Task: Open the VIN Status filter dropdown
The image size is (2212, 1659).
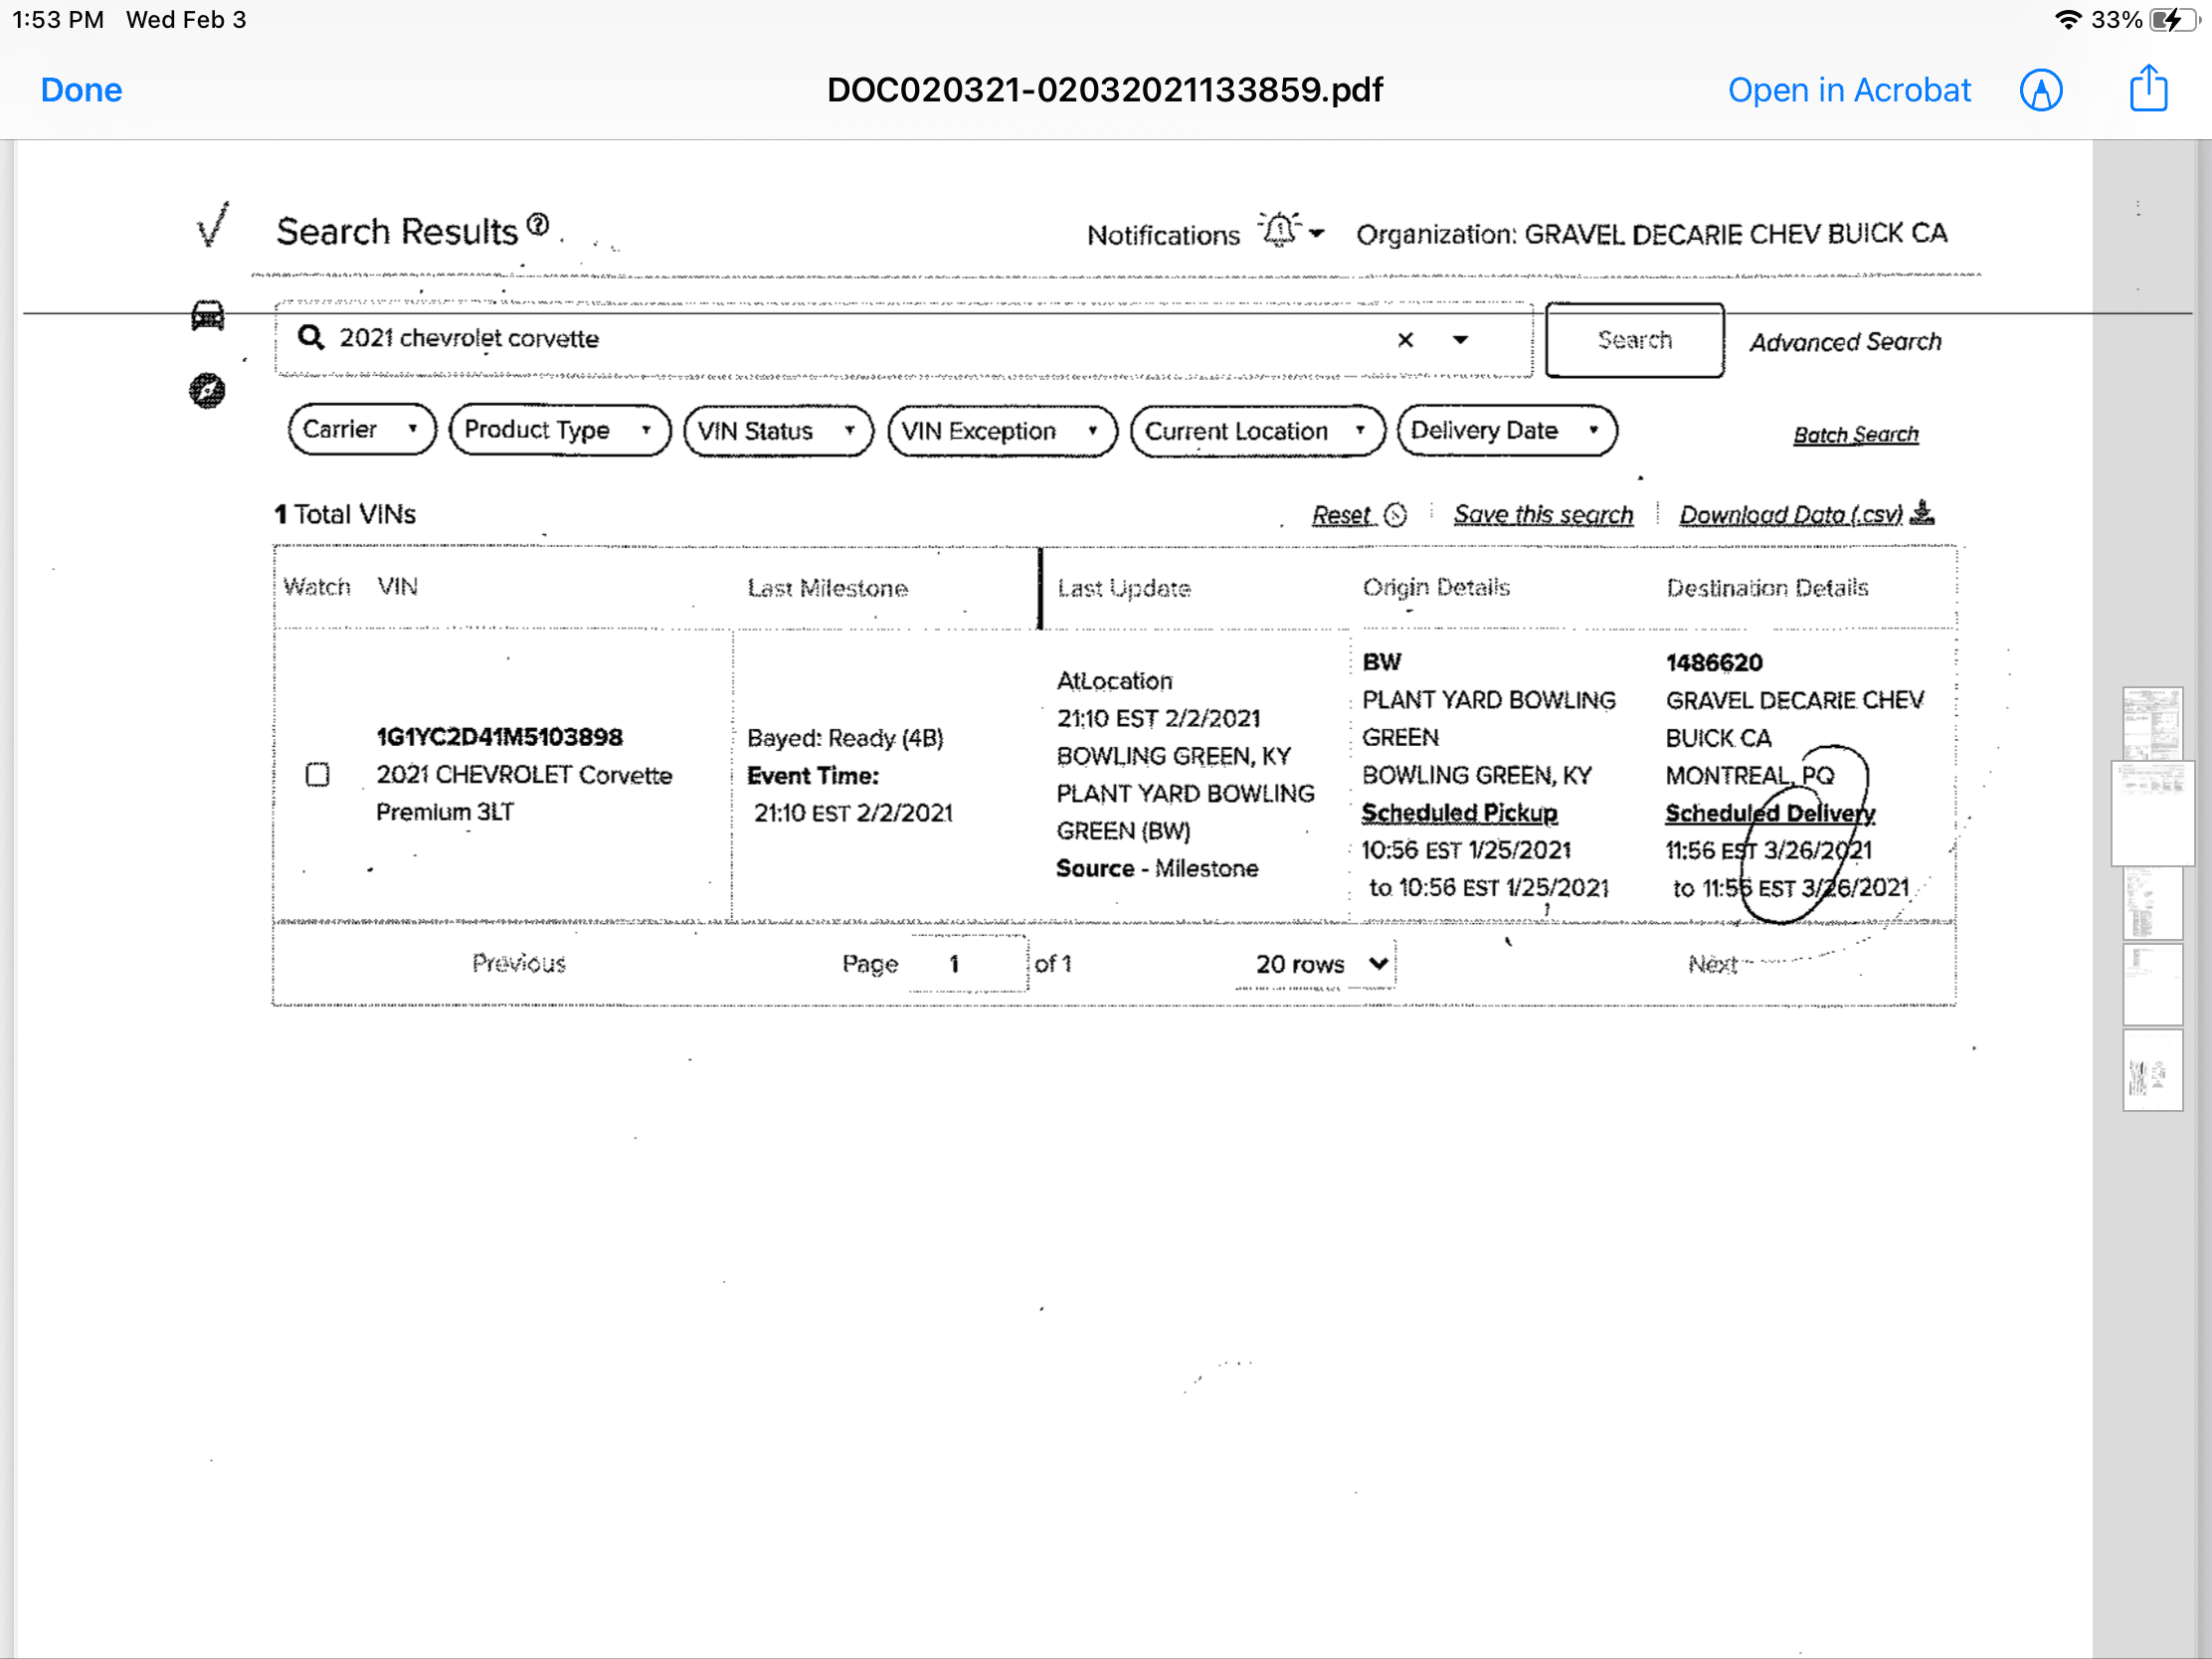Action: (777, 431)
